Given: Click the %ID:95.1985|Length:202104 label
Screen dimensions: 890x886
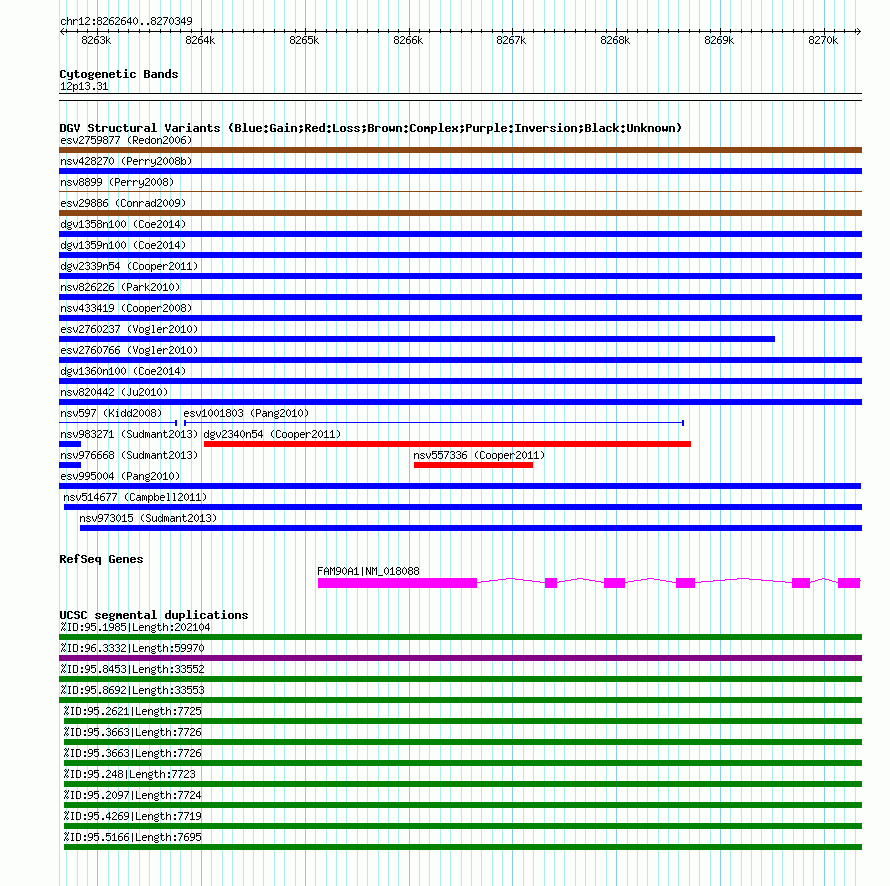Looking at the screenshot, I should [x=135, y=627].
